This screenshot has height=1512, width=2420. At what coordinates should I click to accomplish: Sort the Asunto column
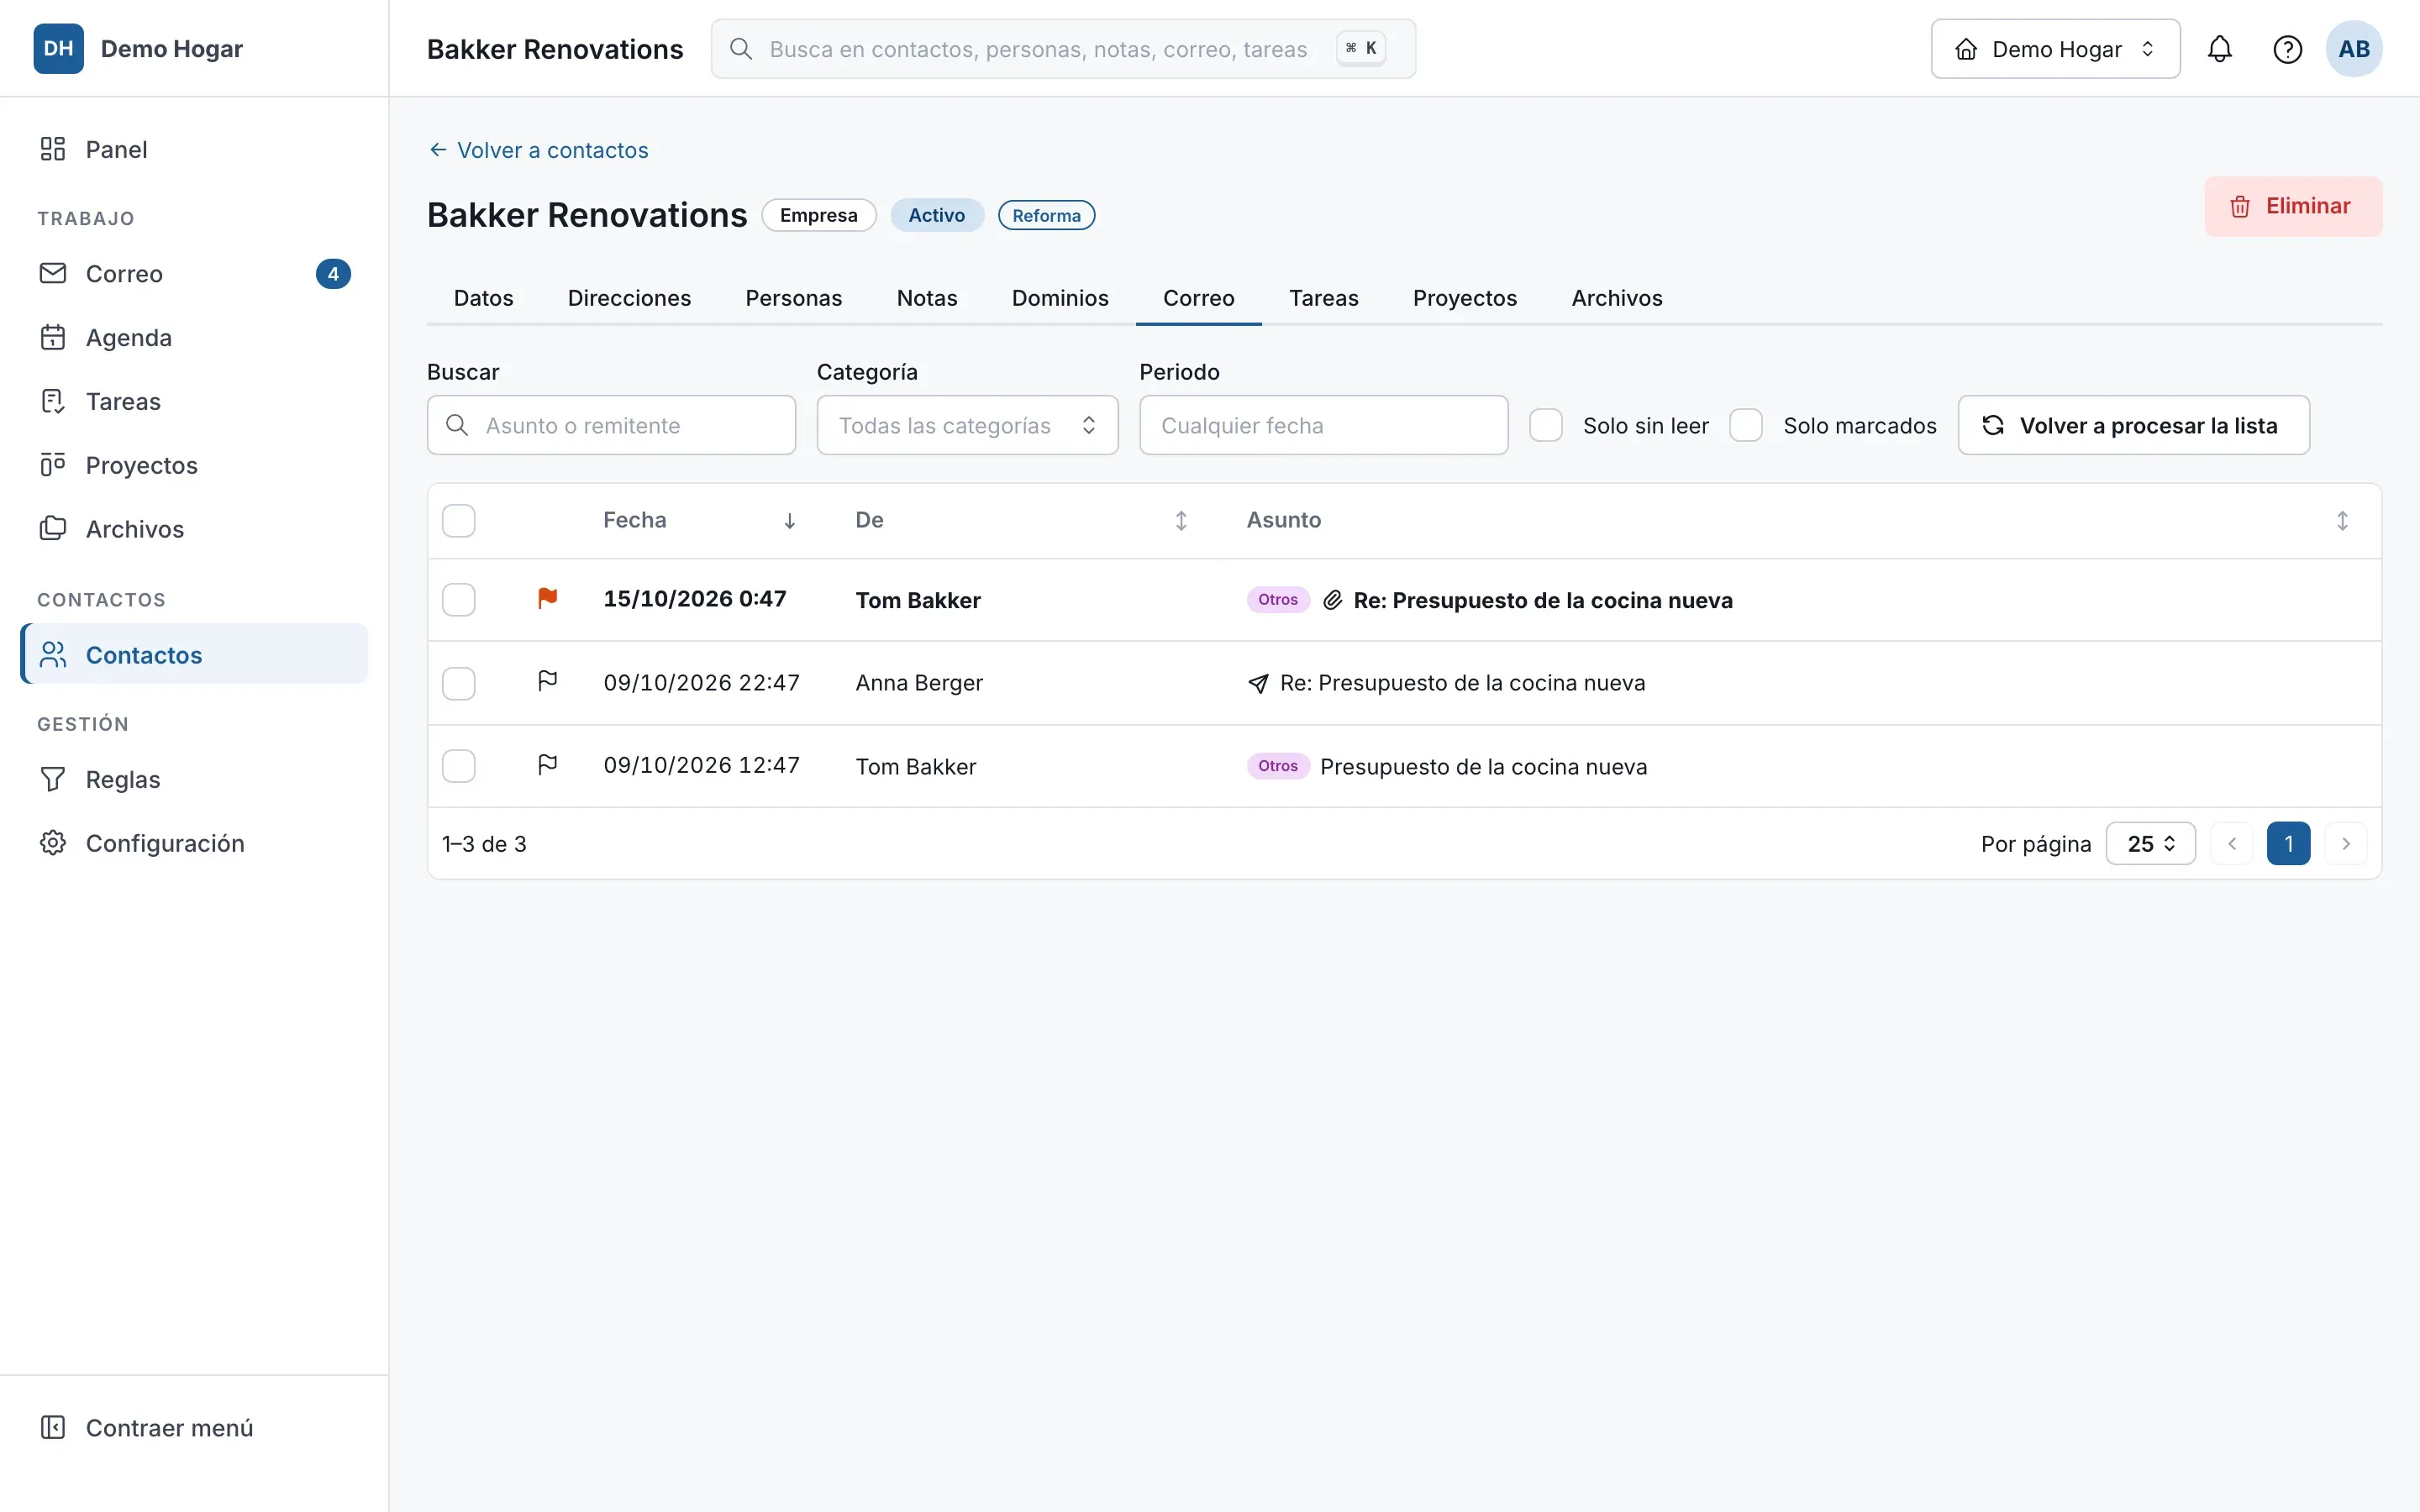tap(2341, 521)
